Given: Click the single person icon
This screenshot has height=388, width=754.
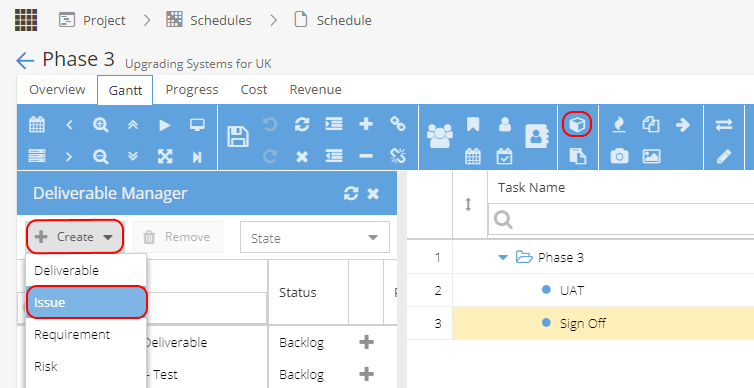Looking at the screenshot, I should coord(505,125).
